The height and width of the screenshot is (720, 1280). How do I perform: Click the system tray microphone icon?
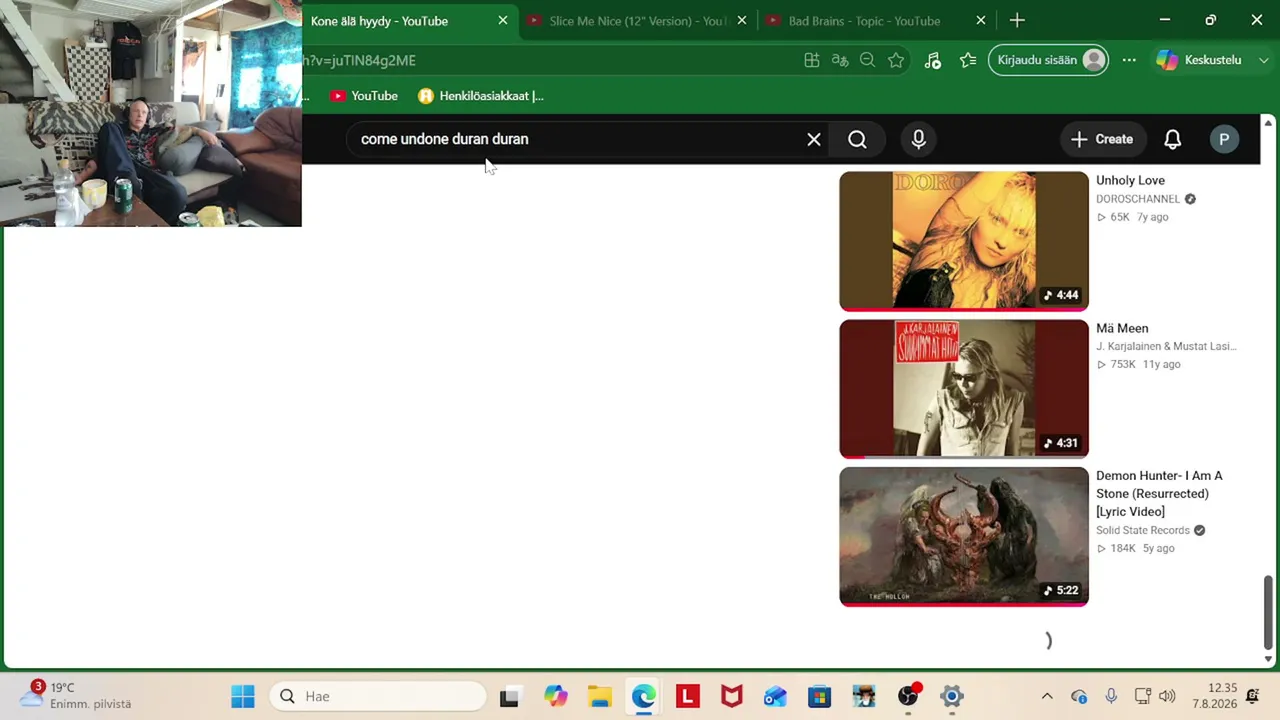(1111, 697)
